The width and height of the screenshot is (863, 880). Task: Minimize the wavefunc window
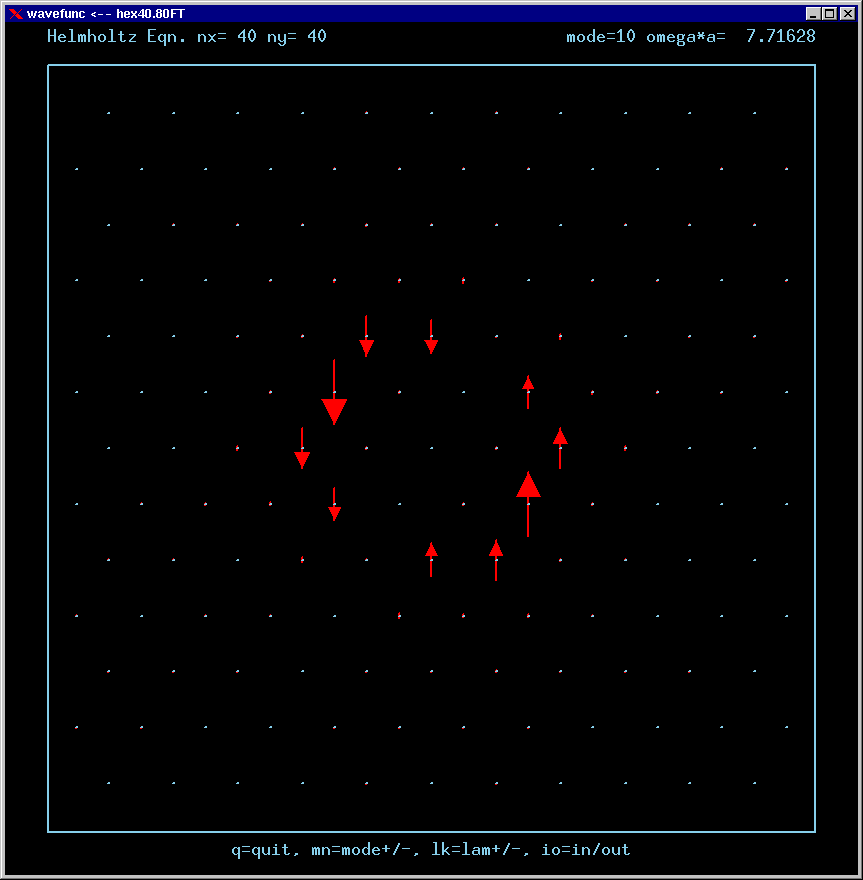[x=812, y=13]
